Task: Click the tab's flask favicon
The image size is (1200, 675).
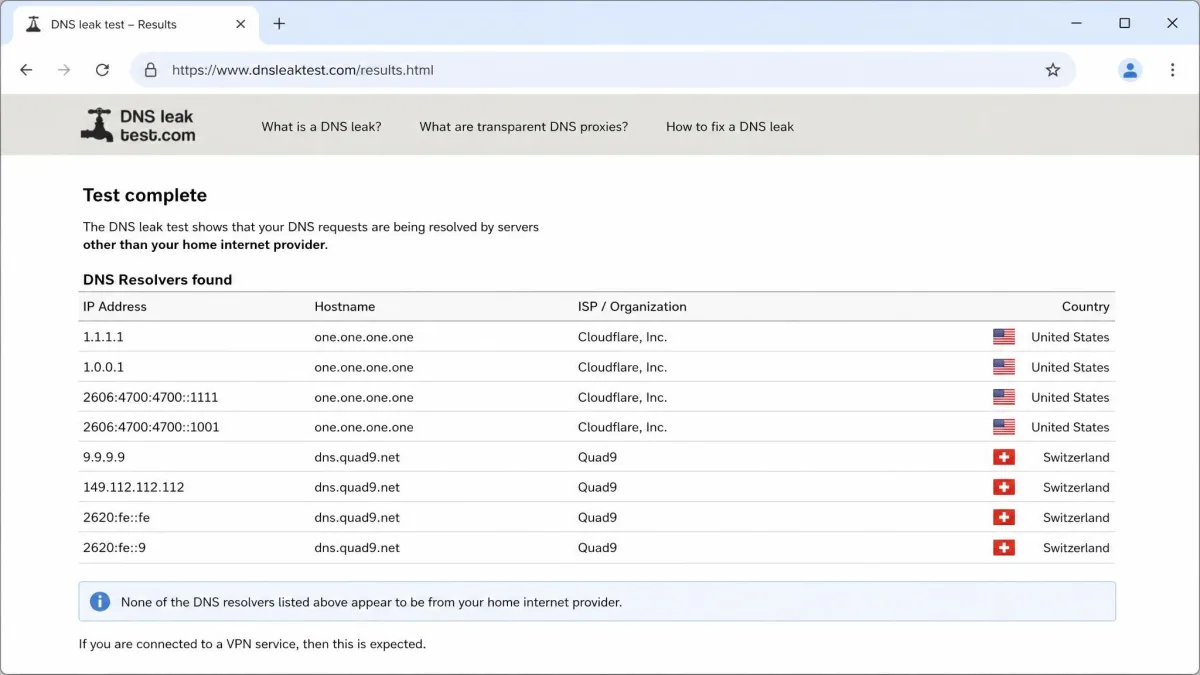Action: [33, 24]
